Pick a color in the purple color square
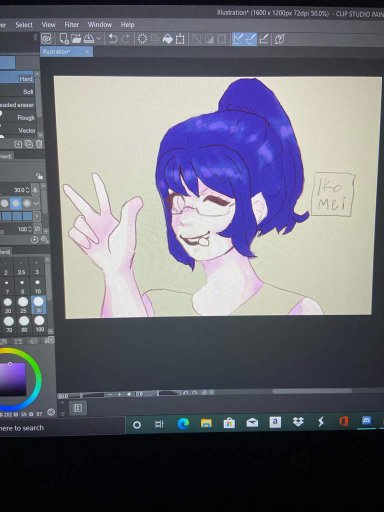 [x=13, y=379]
